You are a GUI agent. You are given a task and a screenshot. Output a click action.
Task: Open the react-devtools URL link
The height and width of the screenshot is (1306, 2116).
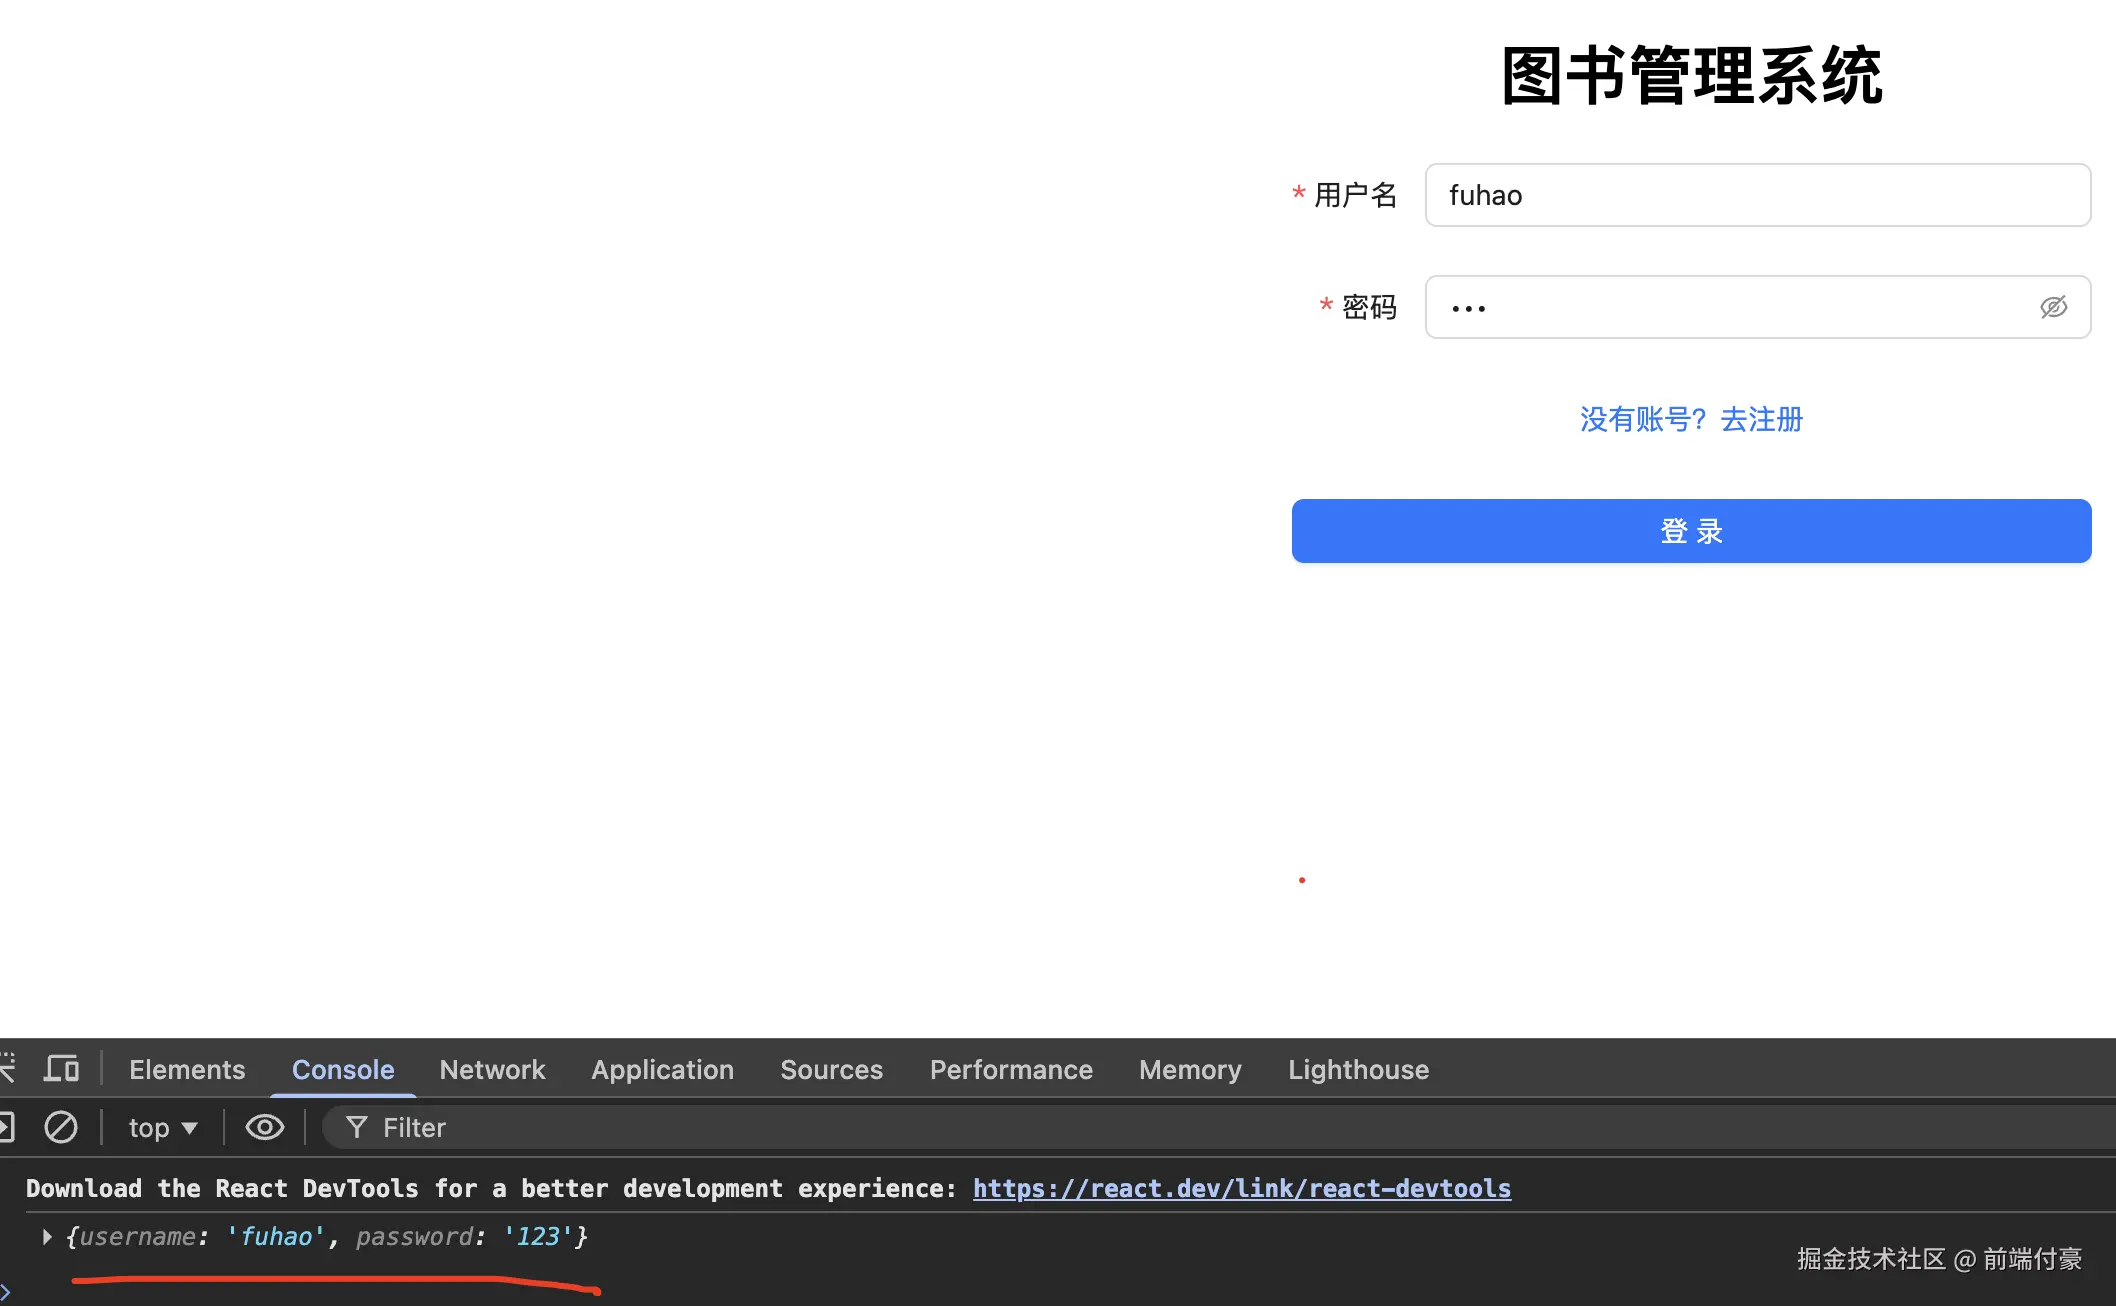pos(1241,1188)
